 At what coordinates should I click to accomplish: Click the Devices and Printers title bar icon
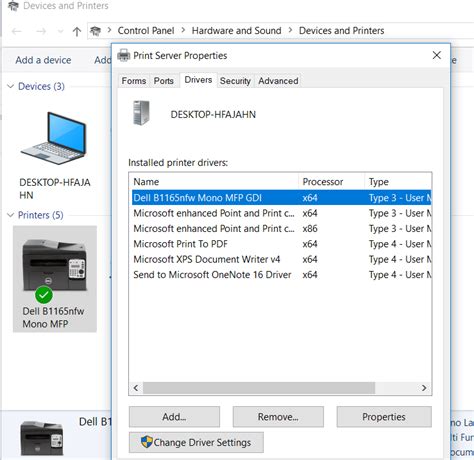pyautogui.click(x=13, y=6)
